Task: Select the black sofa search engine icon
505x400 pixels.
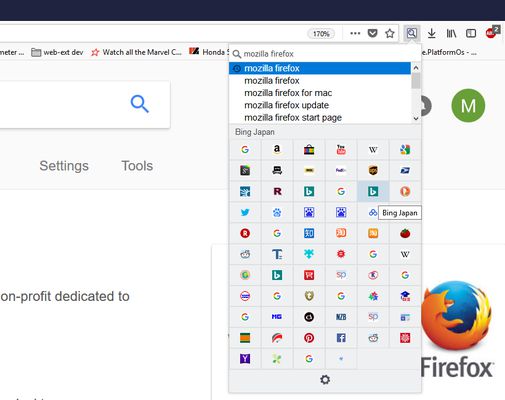Action: click(277, 170)
